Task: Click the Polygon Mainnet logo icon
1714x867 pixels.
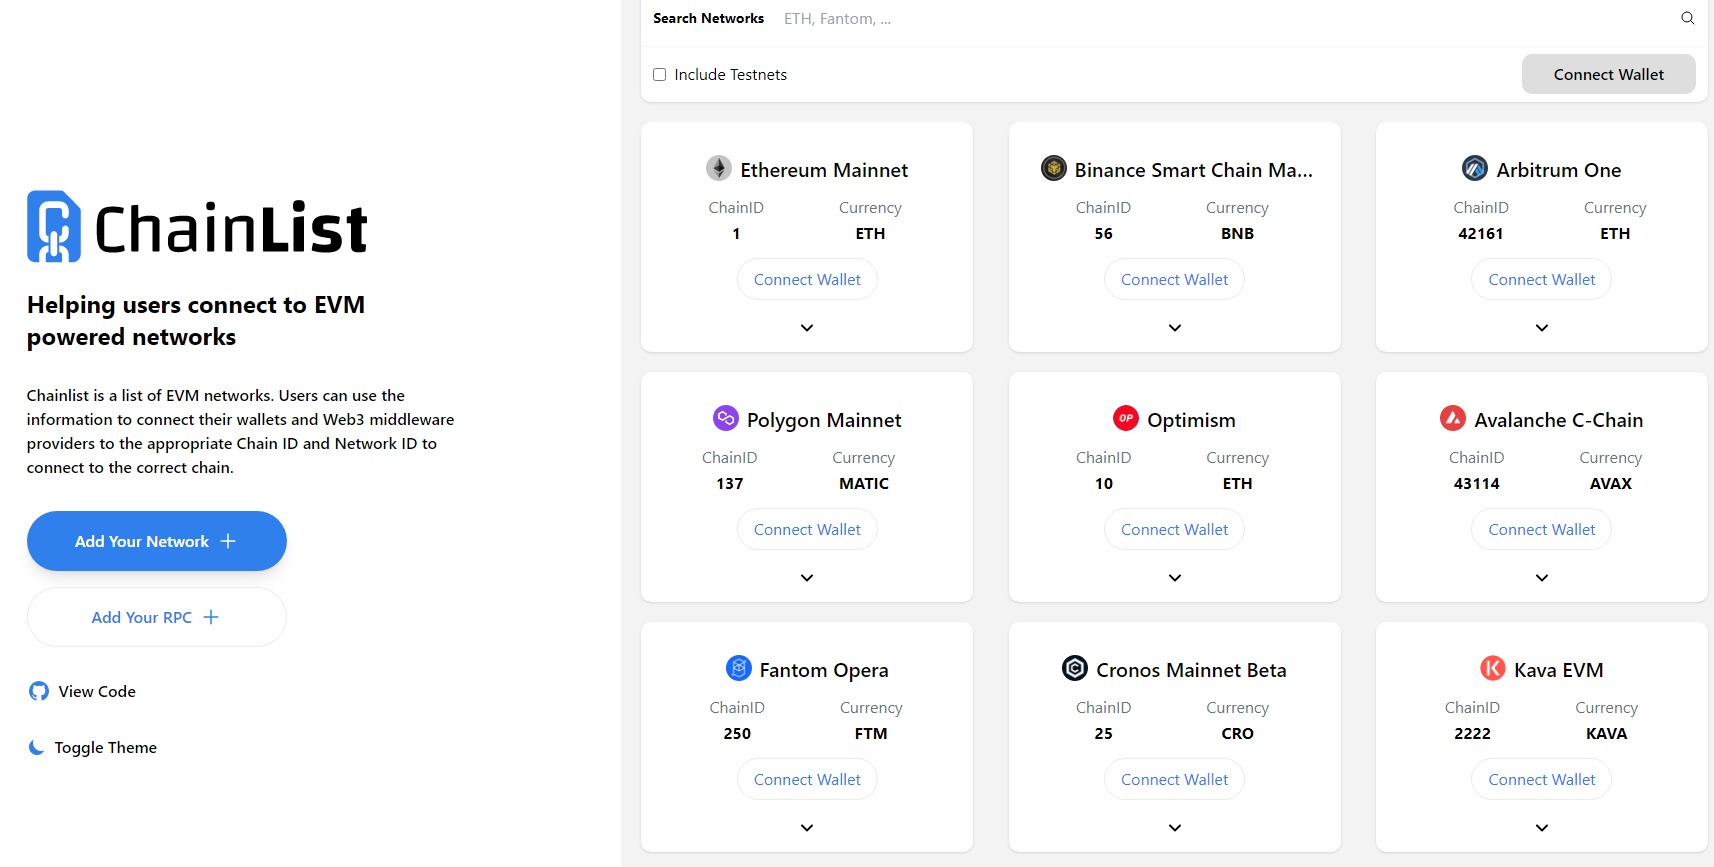Action: click(x=725, y=418)
